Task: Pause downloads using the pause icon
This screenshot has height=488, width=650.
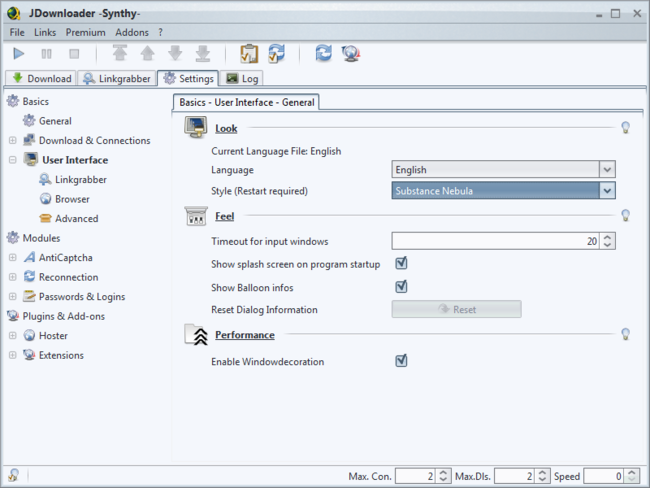Action: (46, 53)
